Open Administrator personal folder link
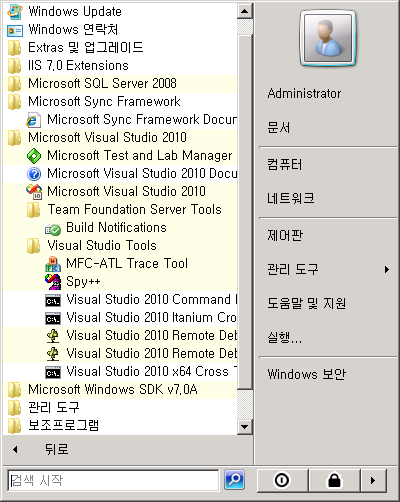This screenshot has width=400, height=502. (304, 94)
